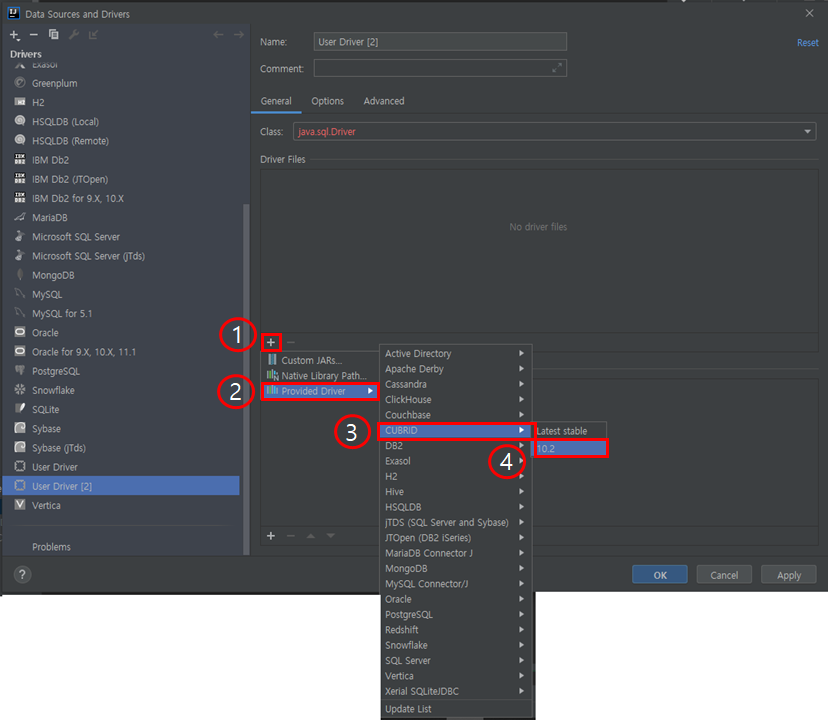The image size is (828, 720).
Task: Choose Custom JARs... from the add menu
Action: [321, 360]
